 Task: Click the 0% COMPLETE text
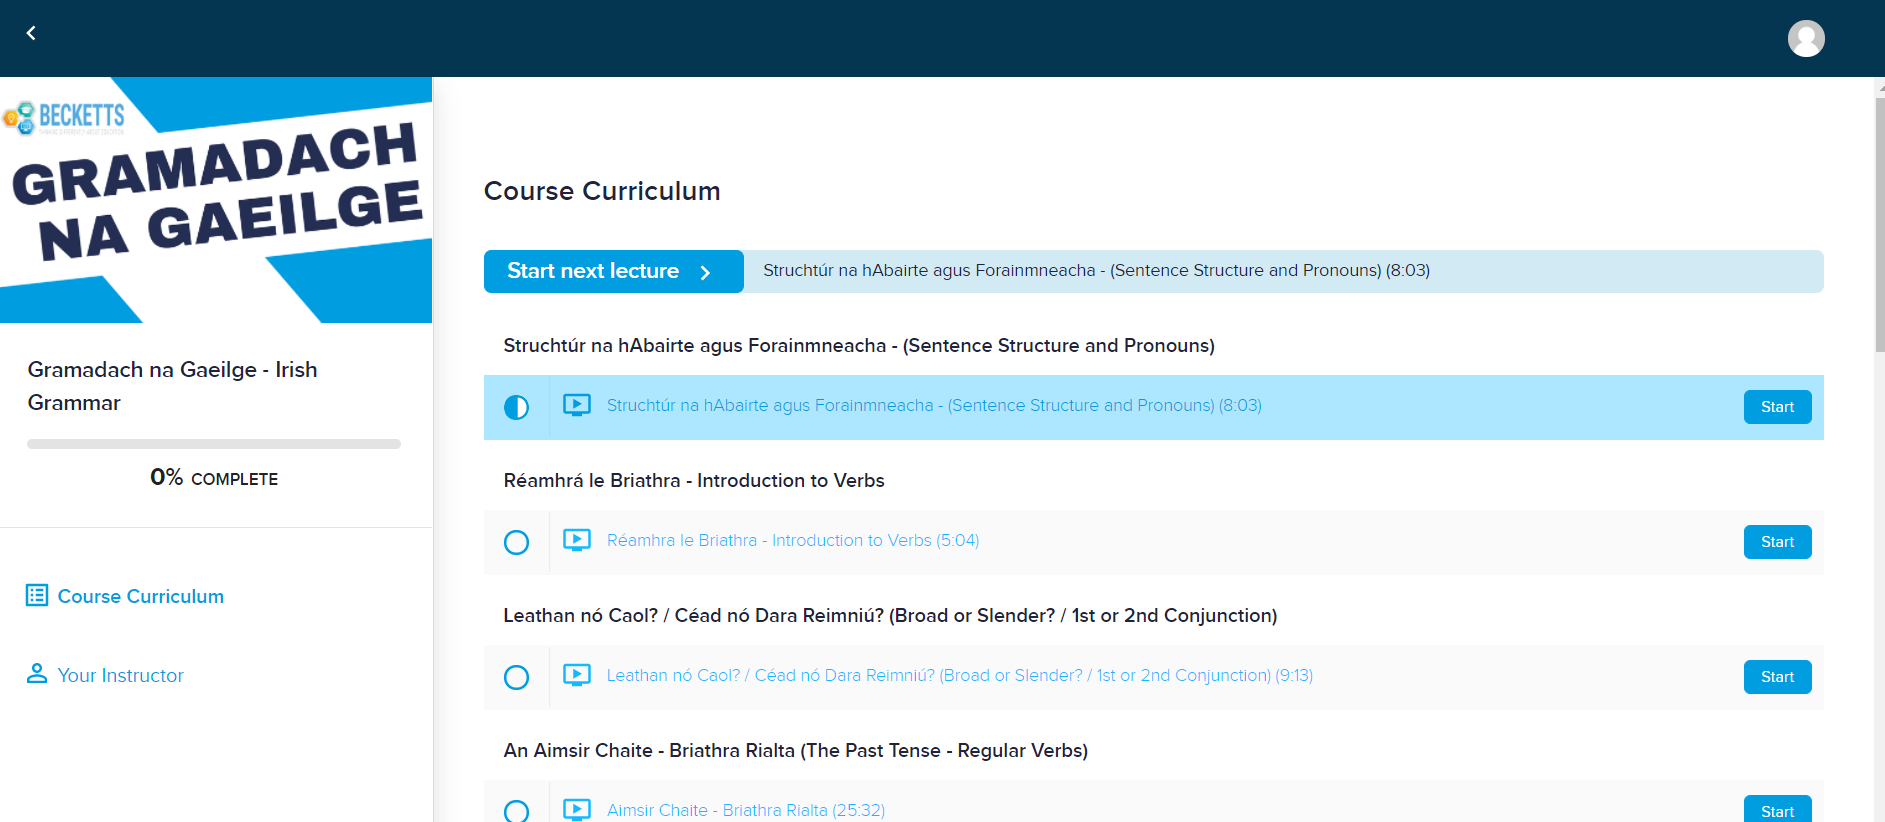214,478
